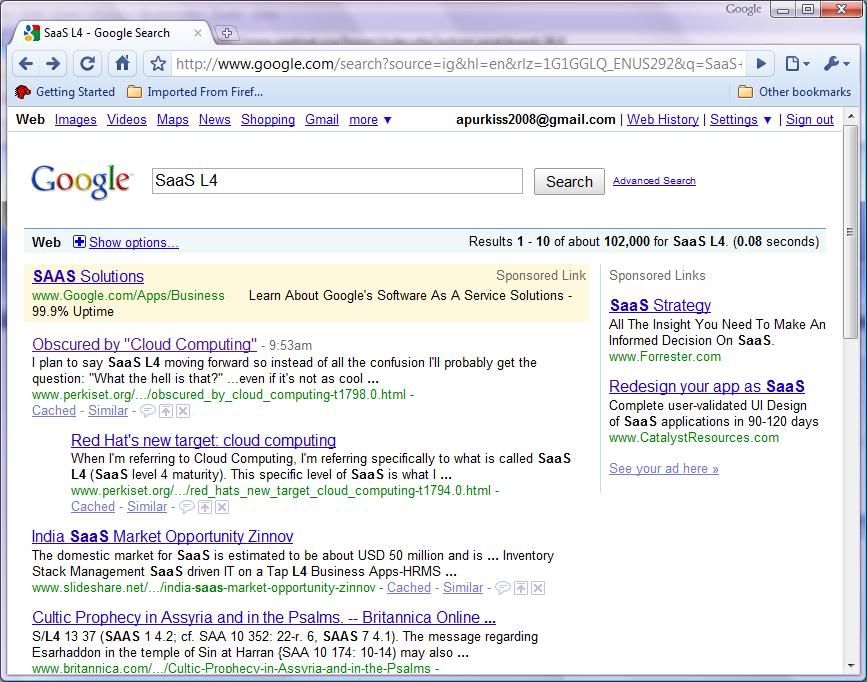
Task: Click Sign out link
Action: tap(809, 119)
